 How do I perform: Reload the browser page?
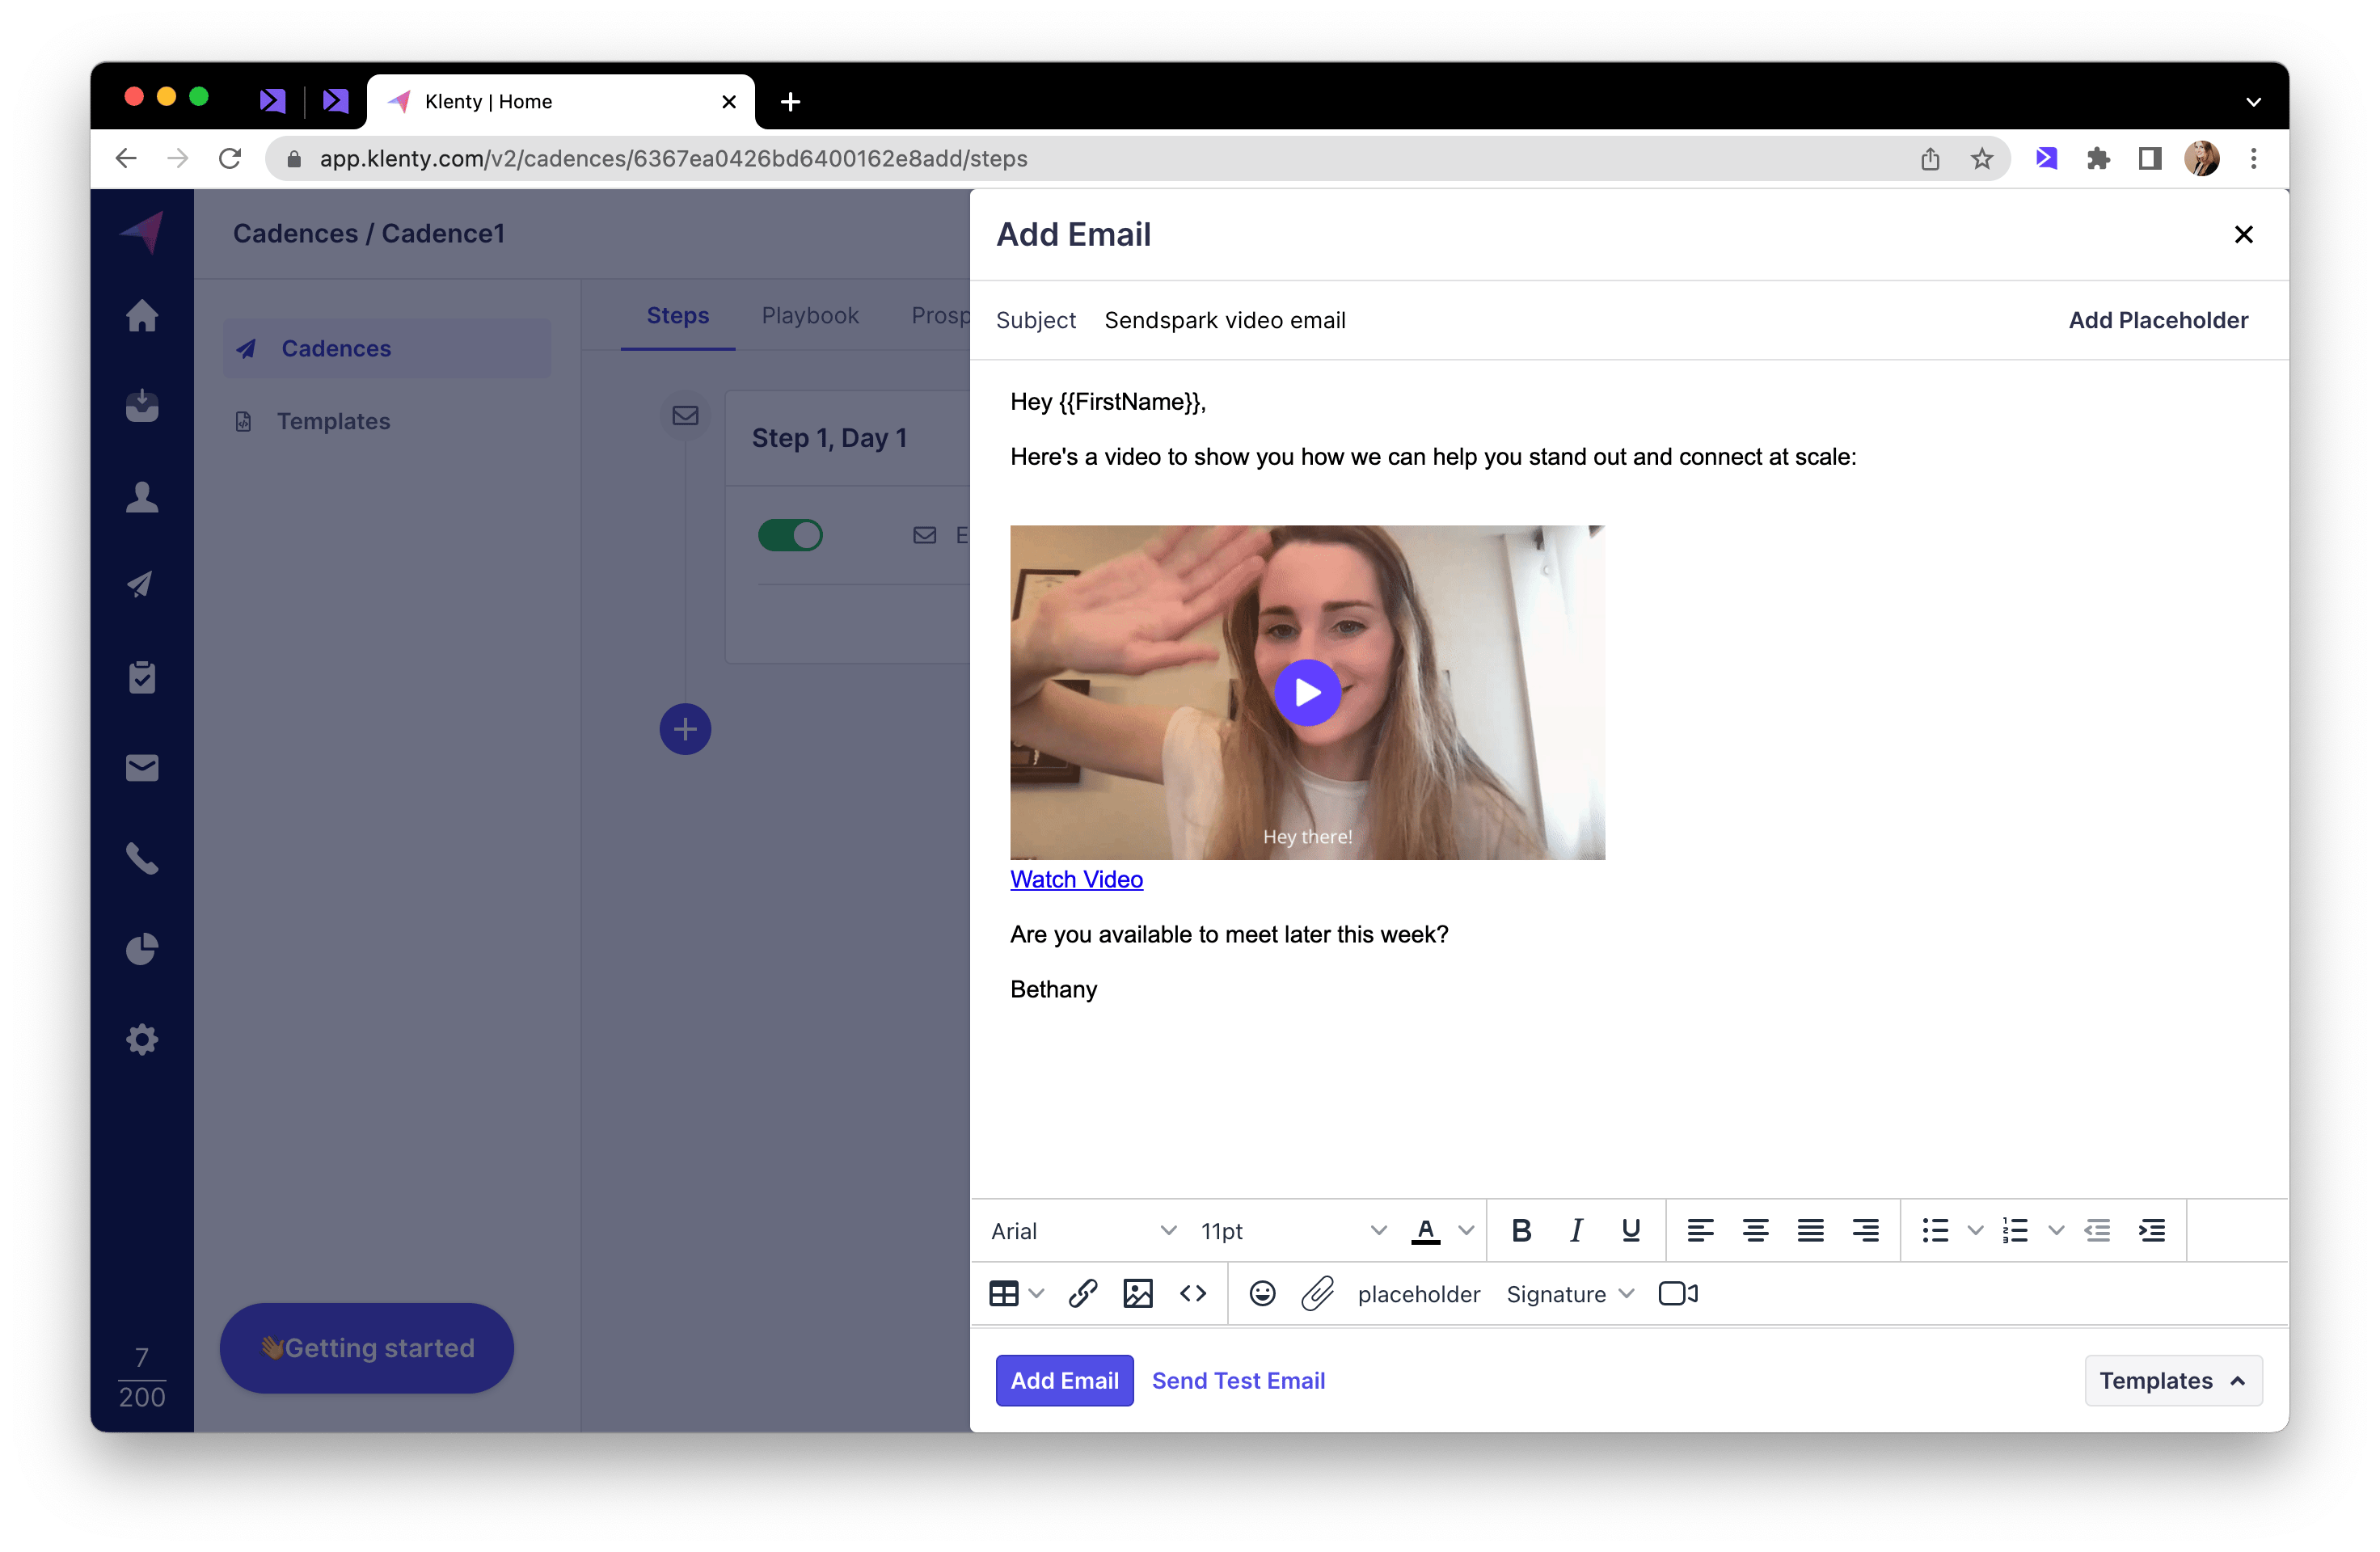pos(230,158)
